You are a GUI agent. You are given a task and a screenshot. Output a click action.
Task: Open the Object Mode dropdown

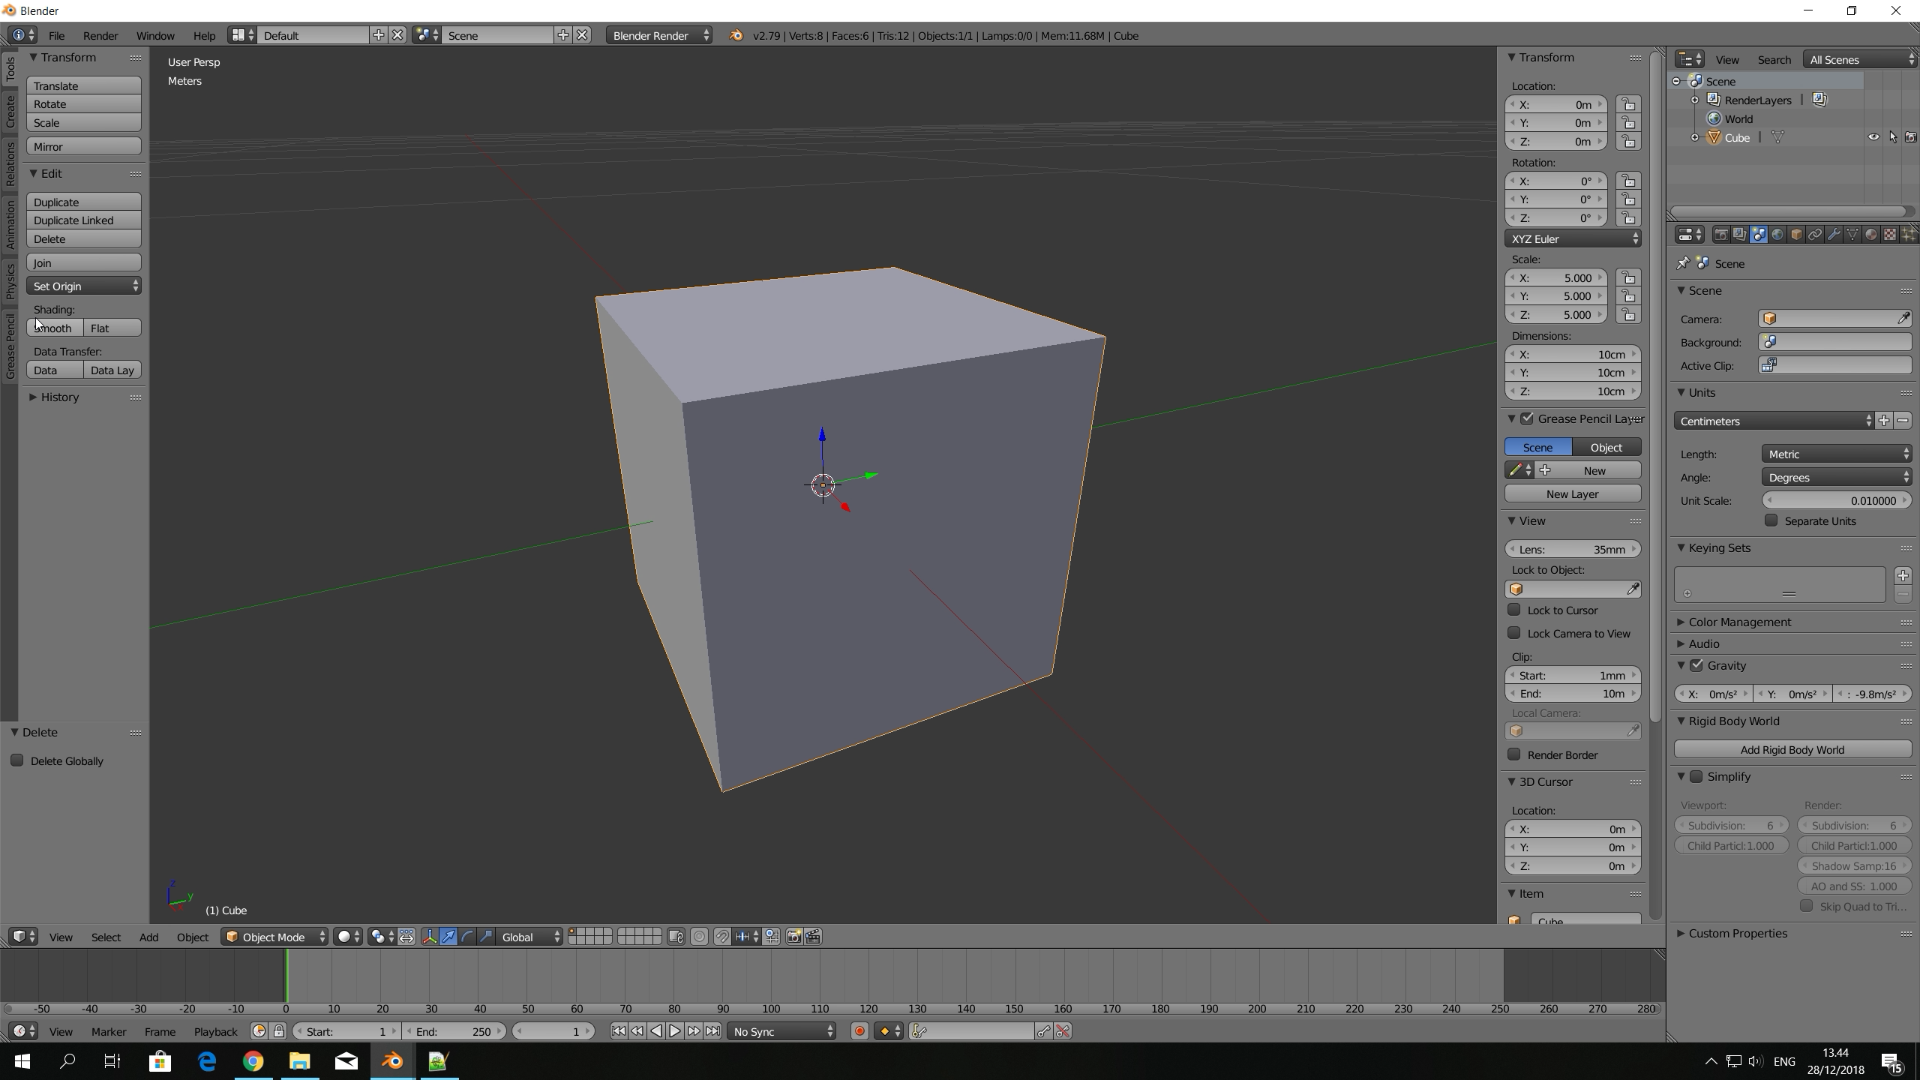point(275,937)
